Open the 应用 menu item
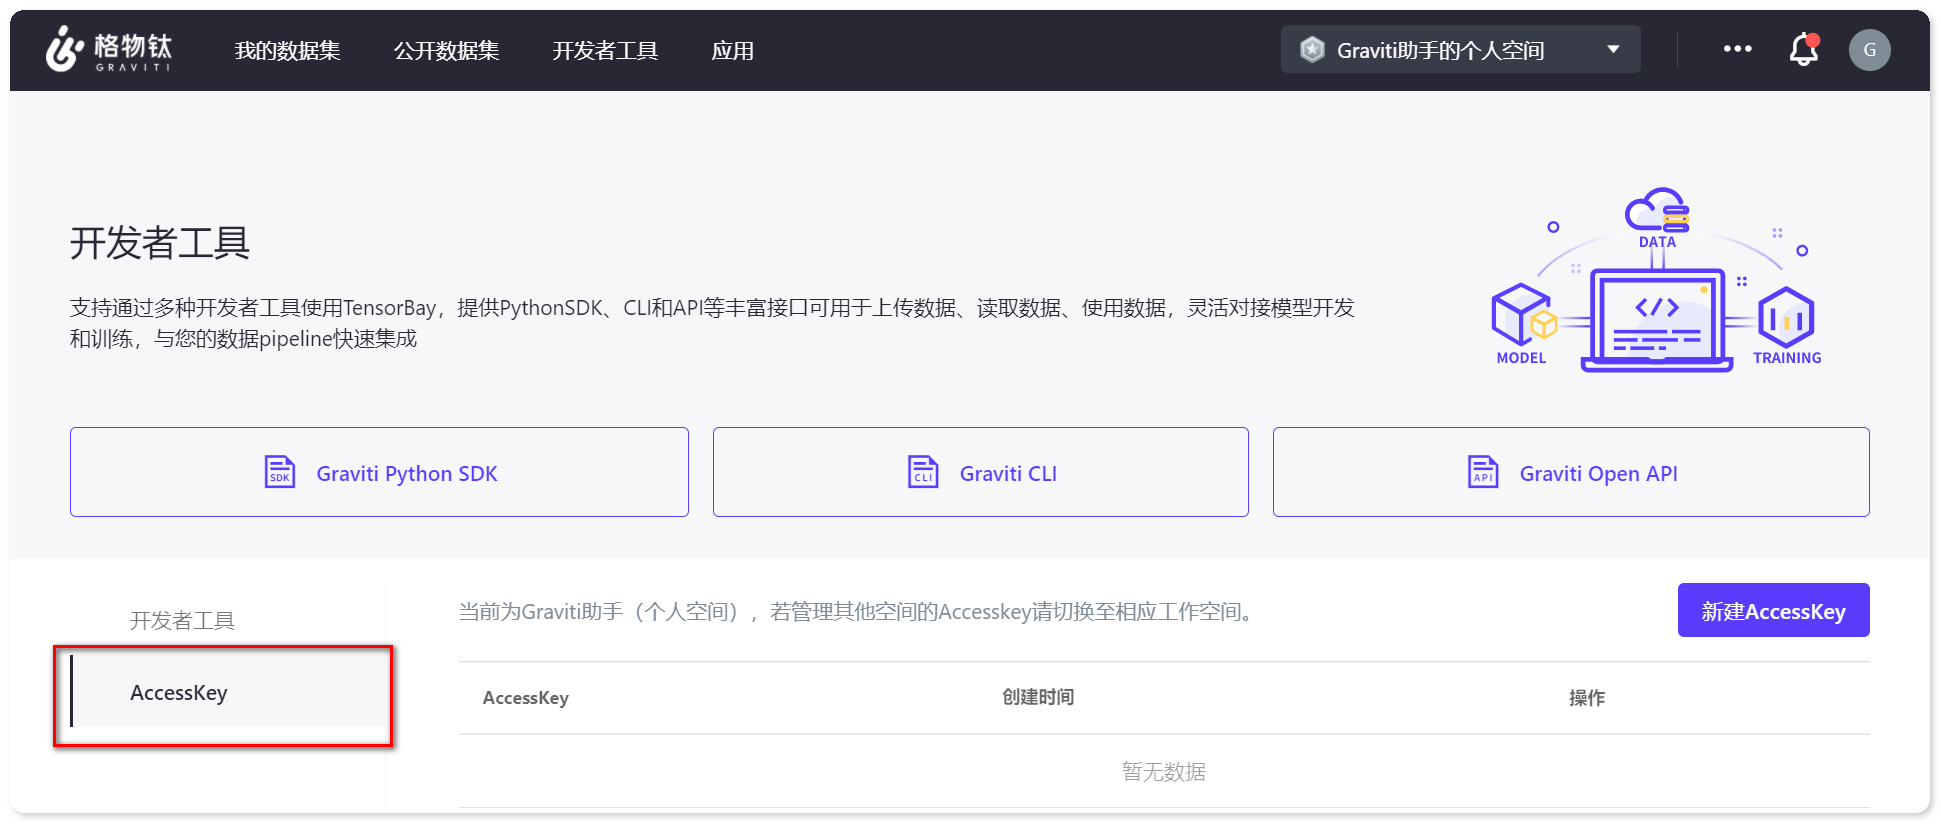The width and height of the screenshot is (1941, 824). click(x=732, y=51)
